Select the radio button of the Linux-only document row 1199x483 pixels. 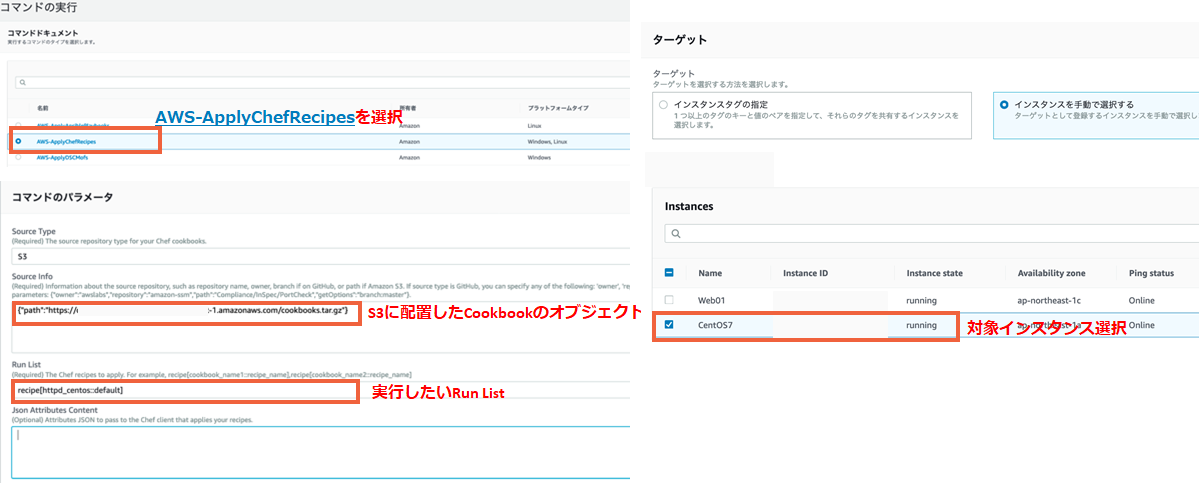[x=18, y=125]
